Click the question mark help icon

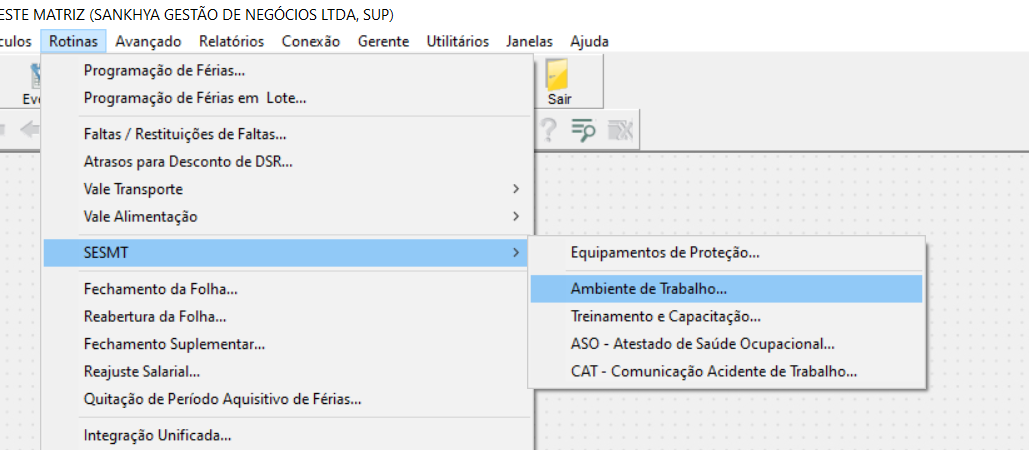(x=548, y=130)
